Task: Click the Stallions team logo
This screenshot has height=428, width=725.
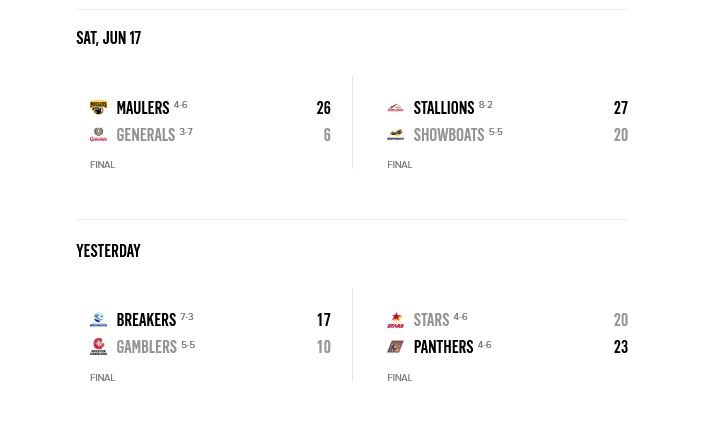Action: [396, 108]
